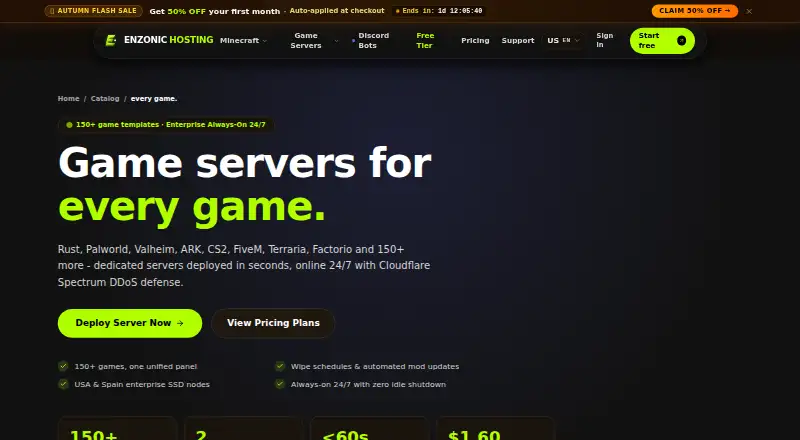Screen dimensions: 800x440
Task: Click the sale countdown timer
Action: tap(439, 11)
